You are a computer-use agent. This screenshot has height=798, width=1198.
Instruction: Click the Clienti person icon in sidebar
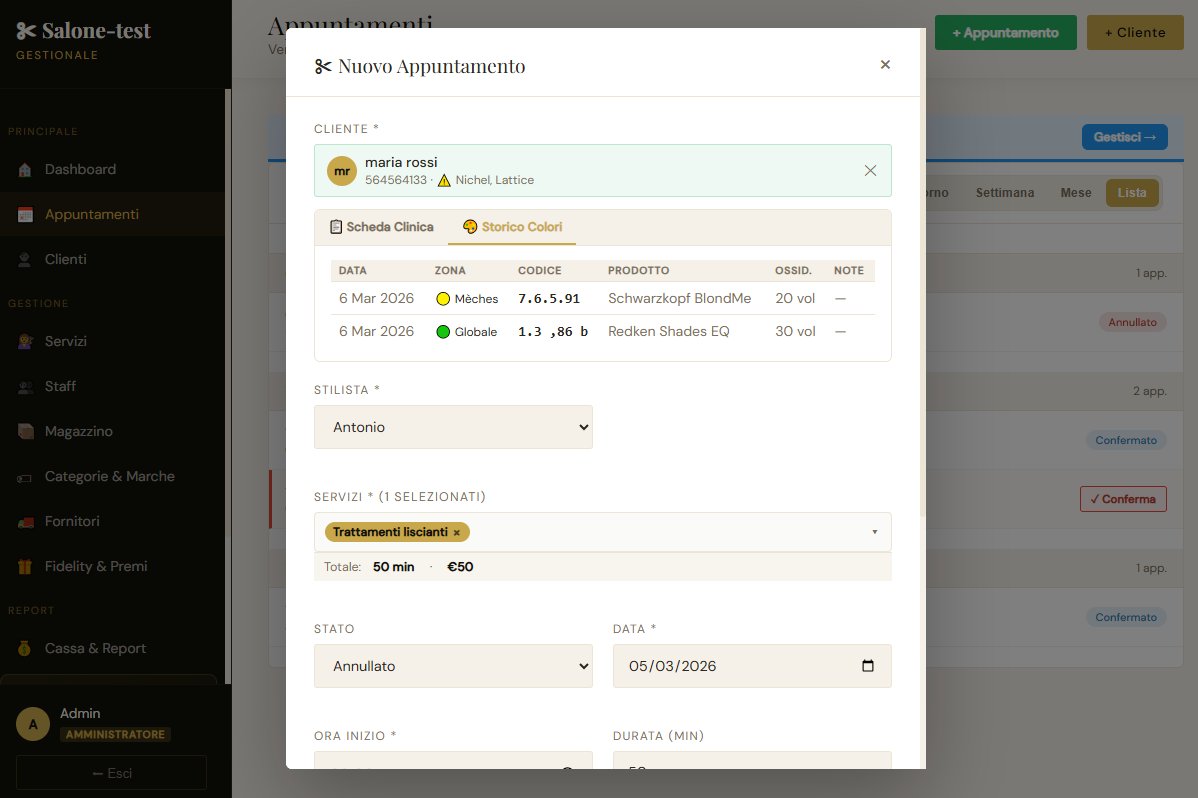coord(24,260)
